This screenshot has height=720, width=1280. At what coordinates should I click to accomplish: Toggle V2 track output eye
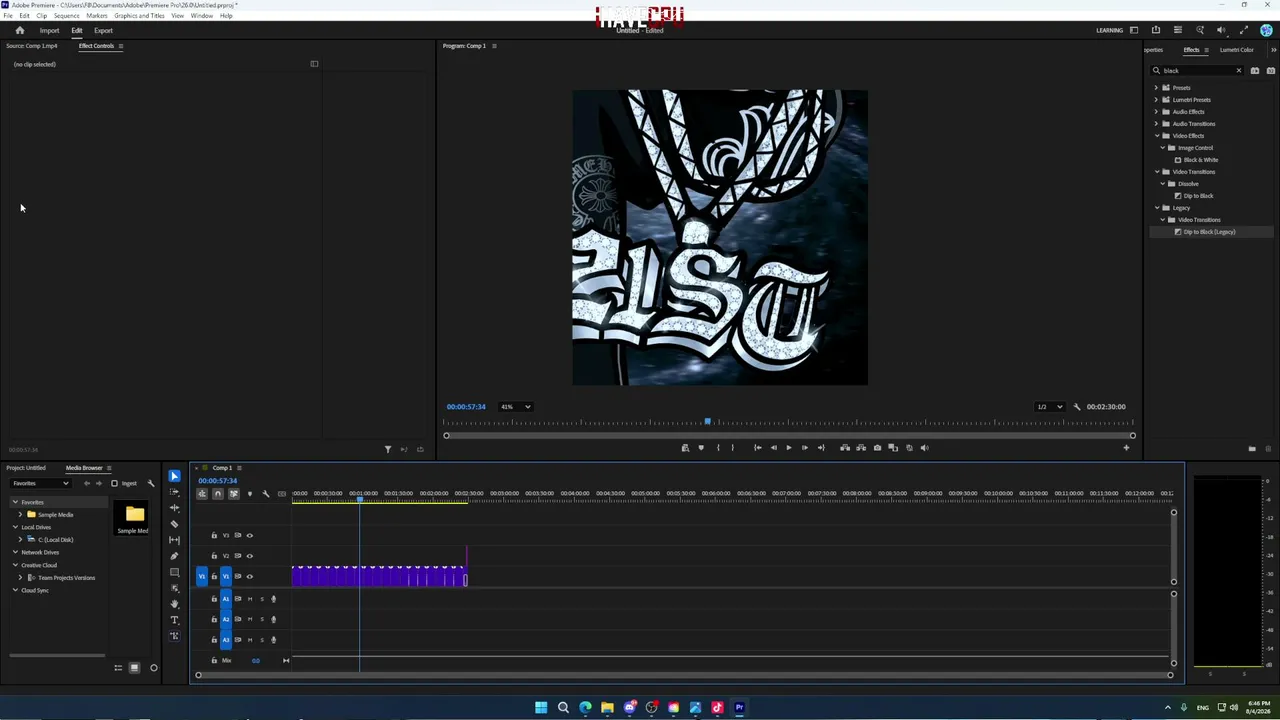(x=250, y=556)
